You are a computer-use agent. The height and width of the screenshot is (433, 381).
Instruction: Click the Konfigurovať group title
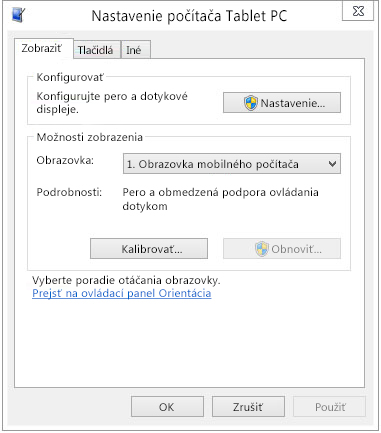click(70, 77)
